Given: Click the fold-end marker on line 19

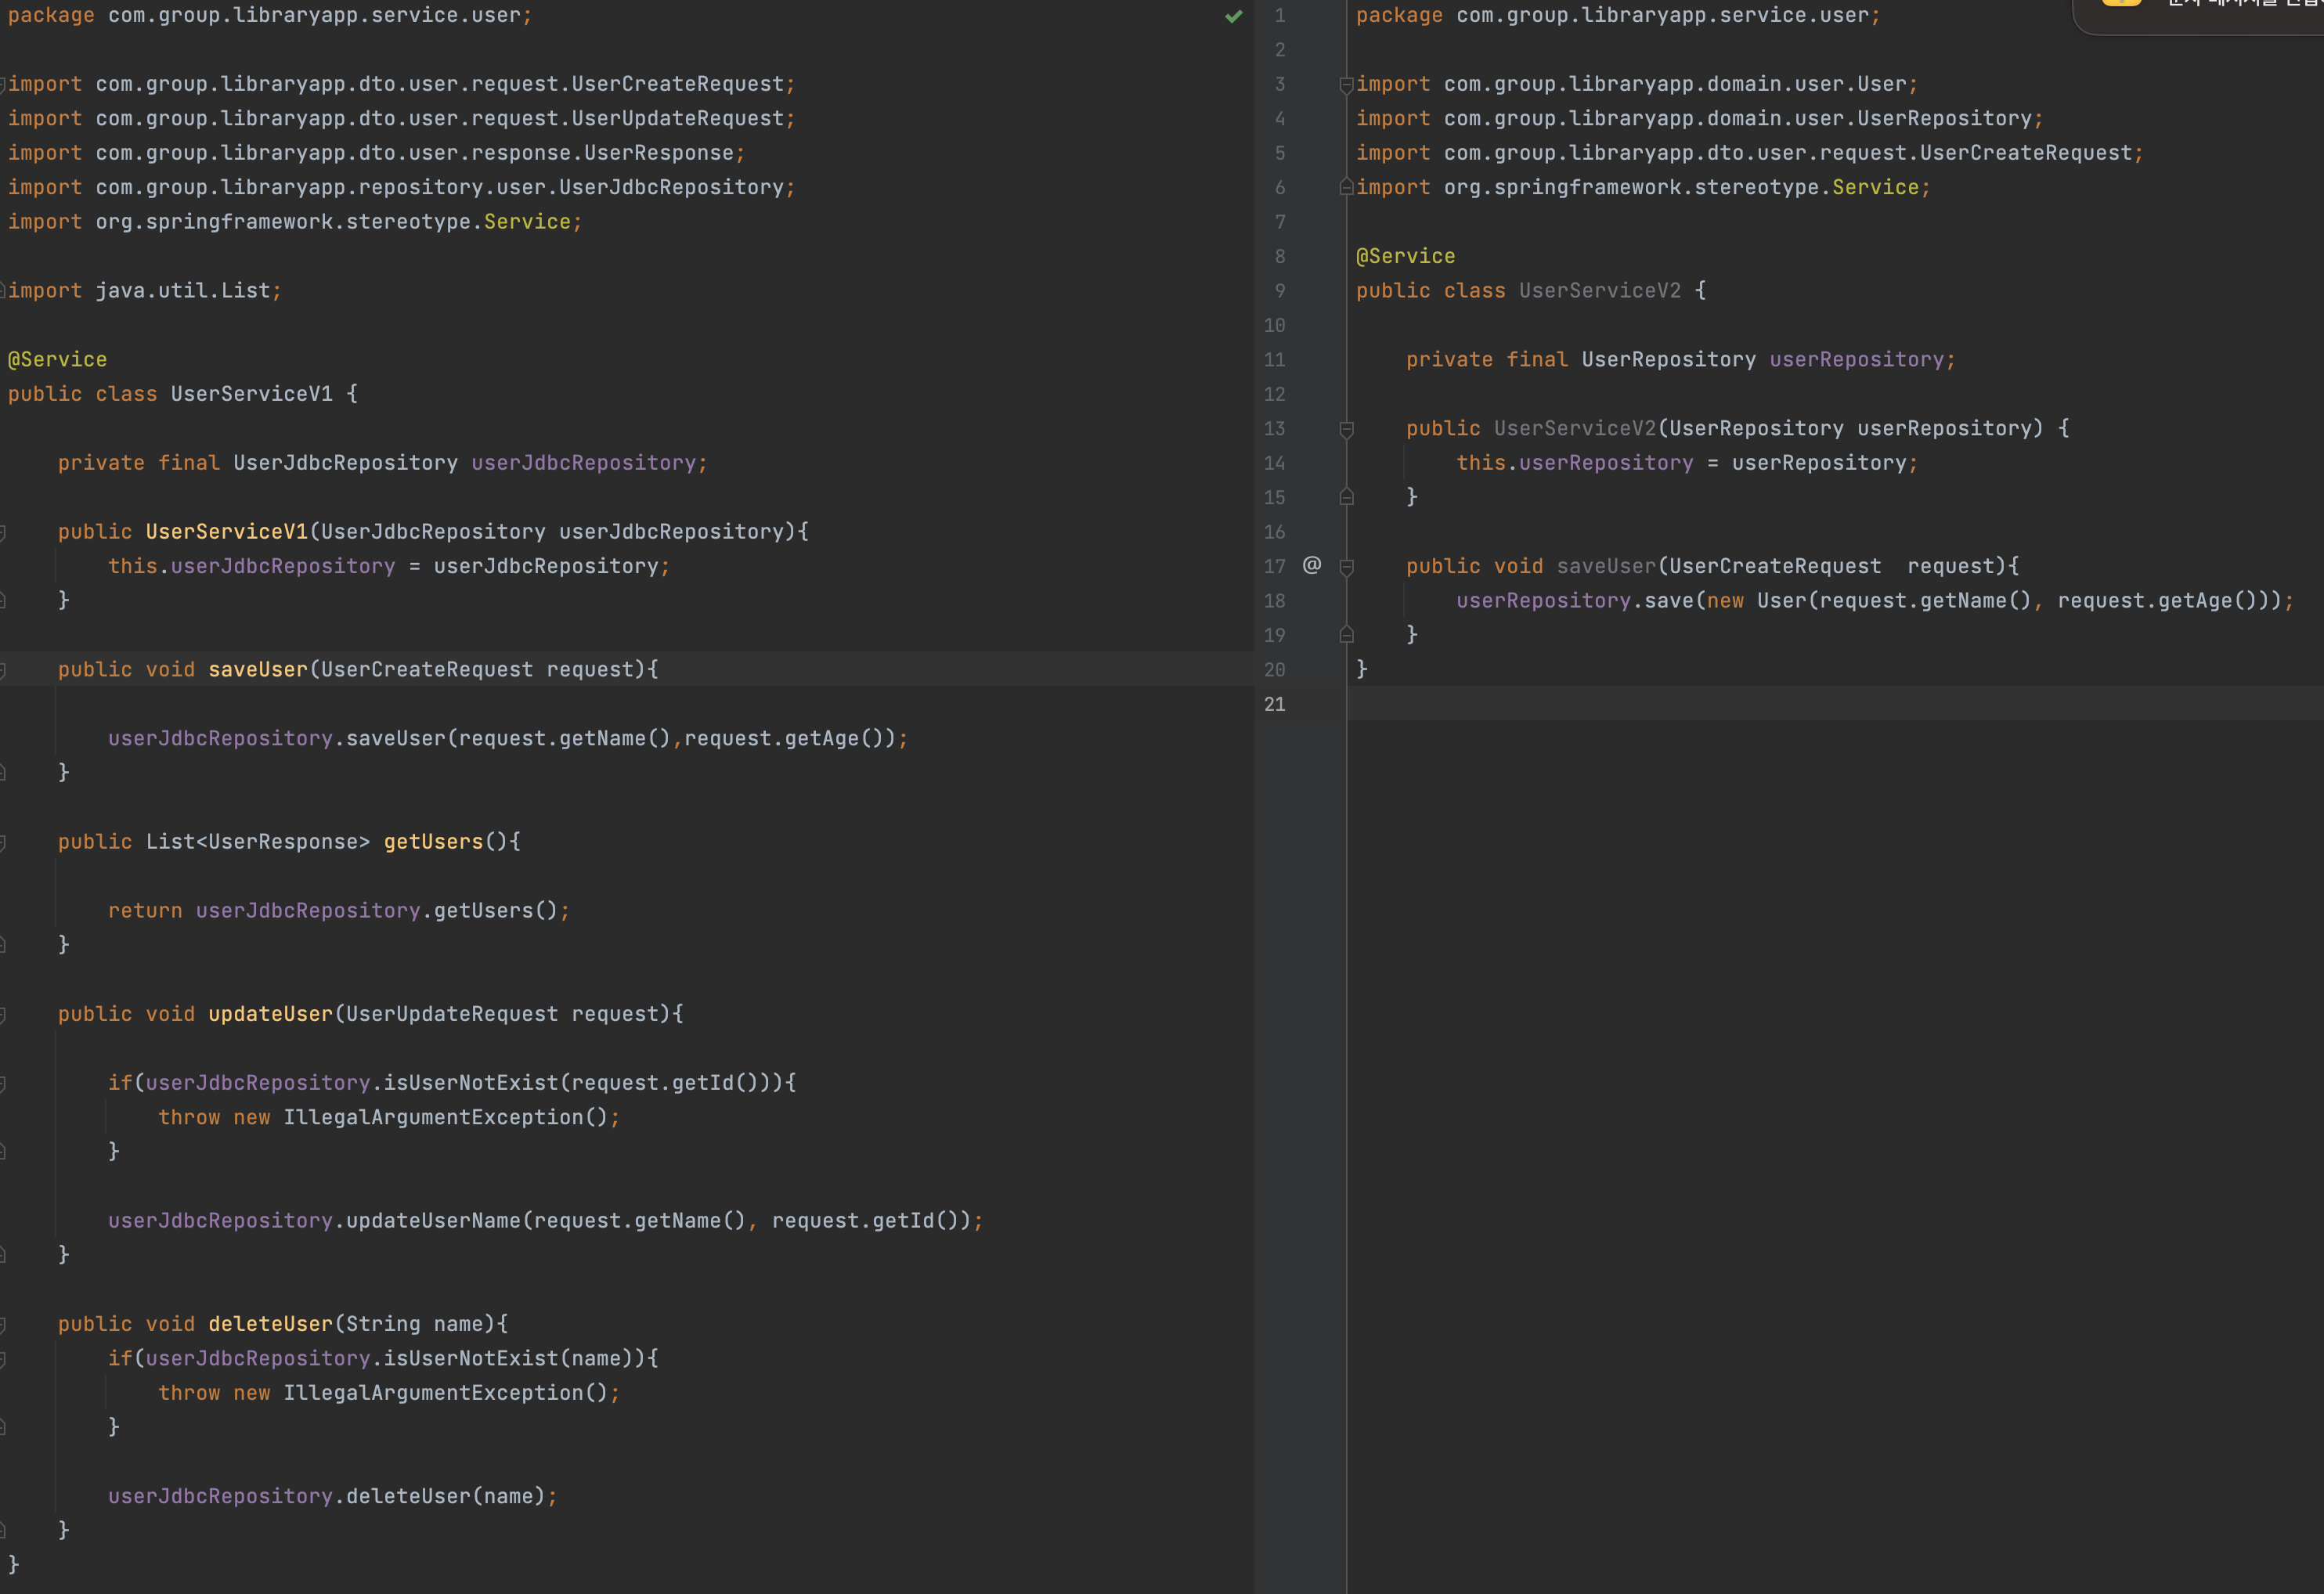Looking at the screenshot, I should point(1346,635).
